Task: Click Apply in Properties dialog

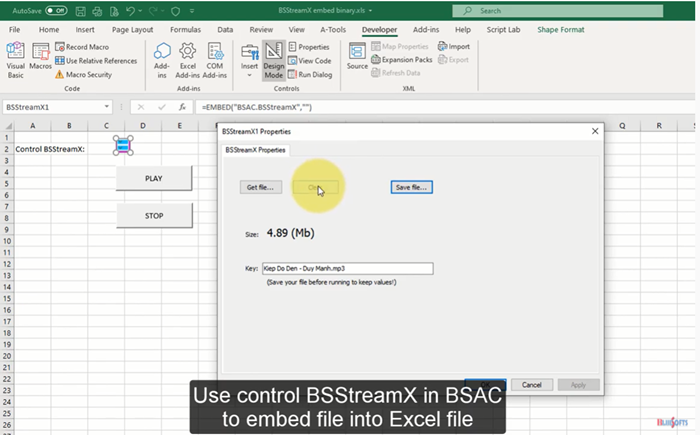Action: click(x=579, y=385)
